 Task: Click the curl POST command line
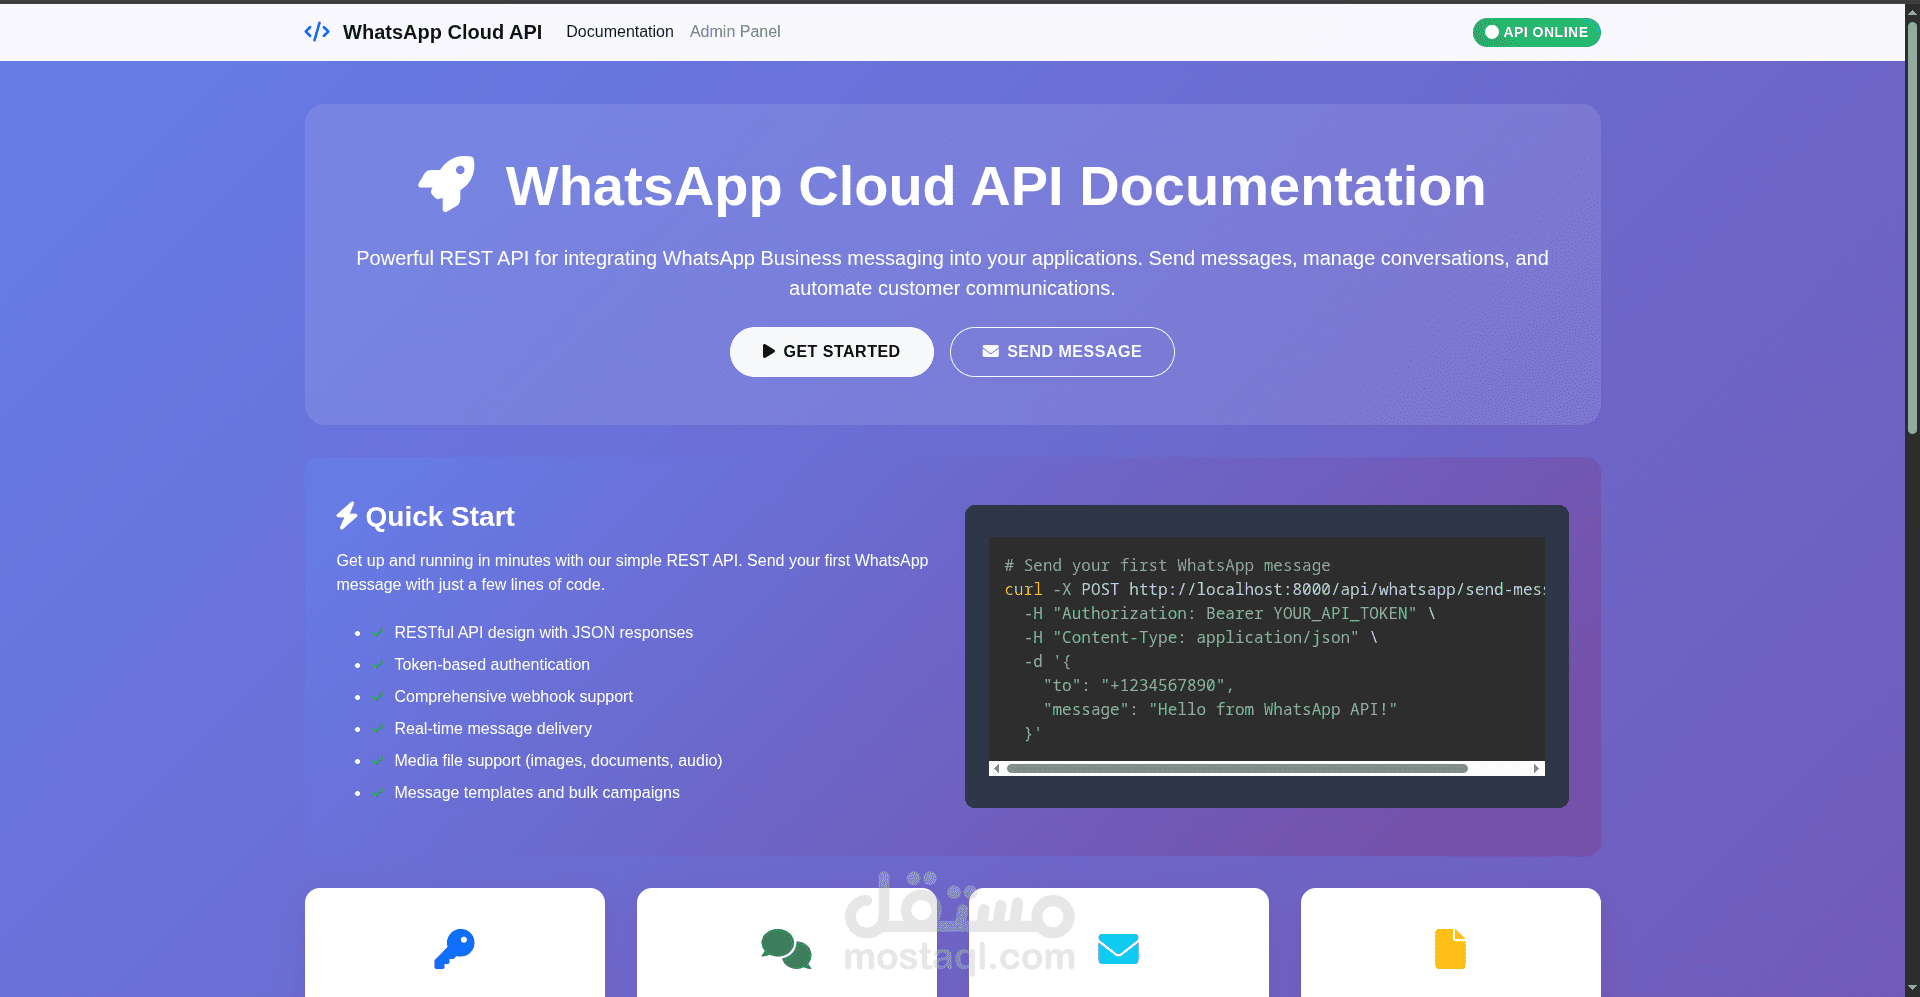pos(1274,590)
